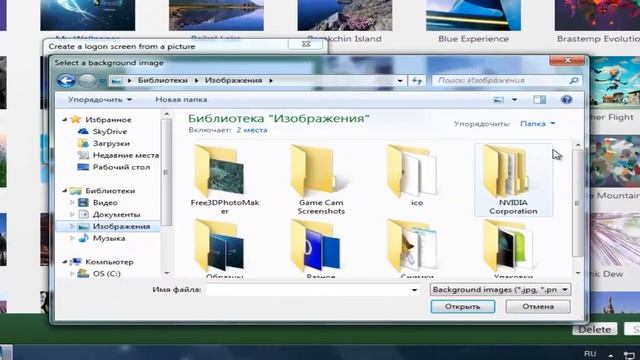Click the RU language indicator in taskbar
Image resolution: width=640 pixels, height=360 pixels.
pyautogui.click(x=590, y=354)
